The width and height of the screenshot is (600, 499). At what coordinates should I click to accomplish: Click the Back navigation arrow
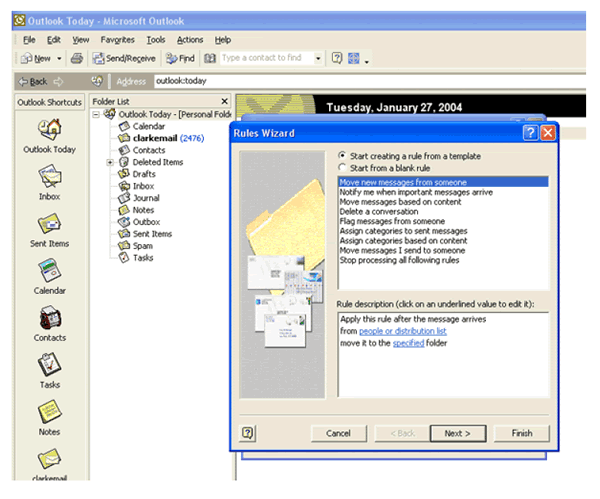[33, 82]
